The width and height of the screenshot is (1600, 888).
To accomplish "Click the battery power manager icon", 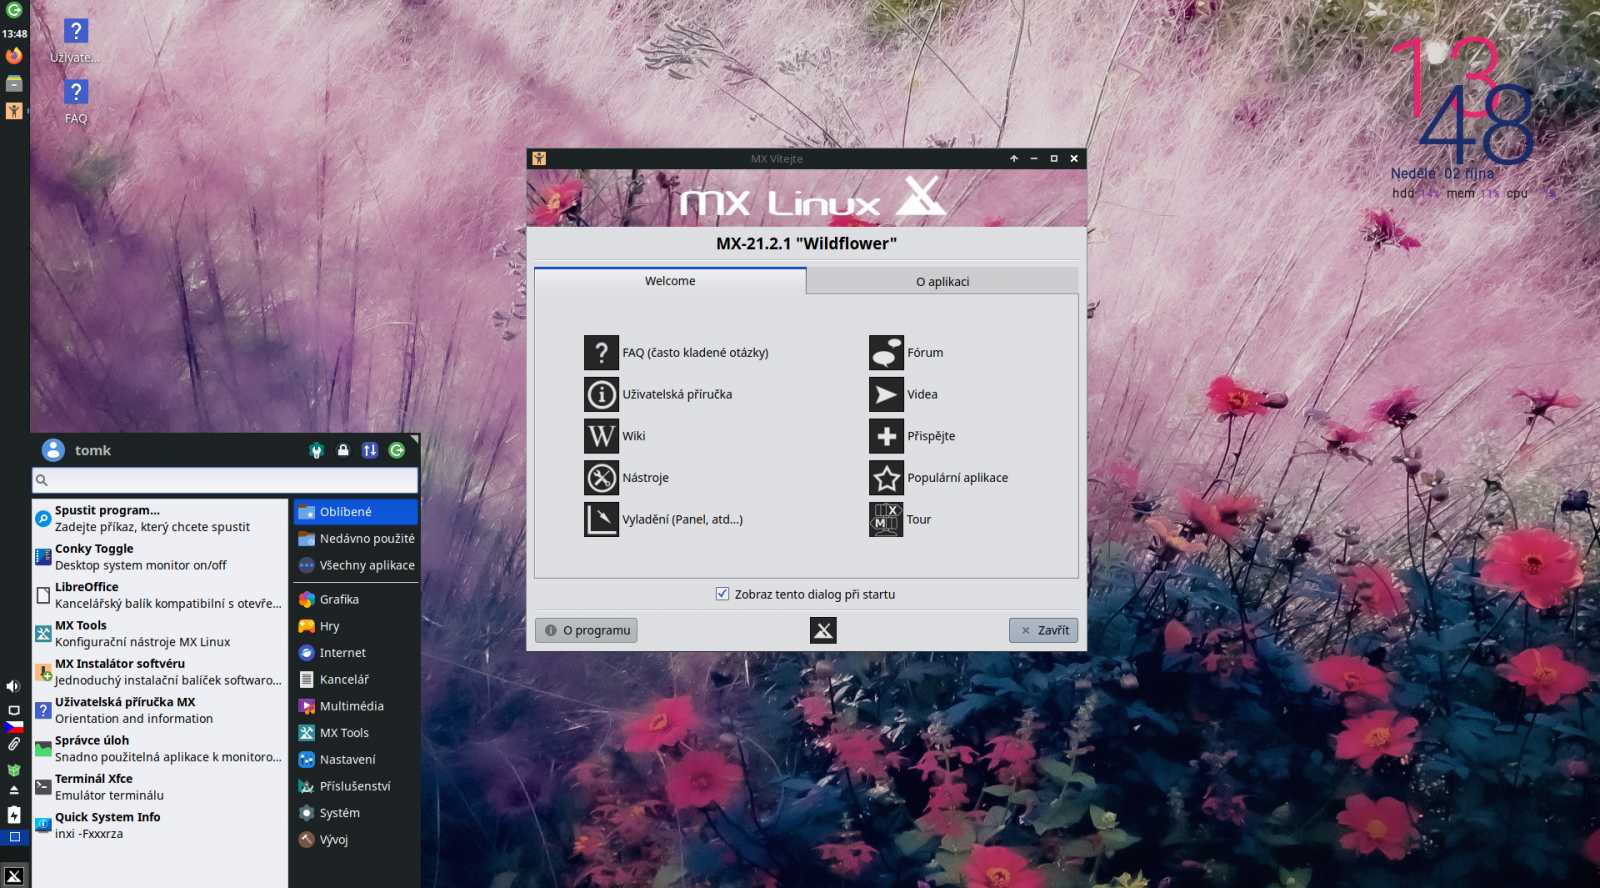I will (x=14, y=815).
